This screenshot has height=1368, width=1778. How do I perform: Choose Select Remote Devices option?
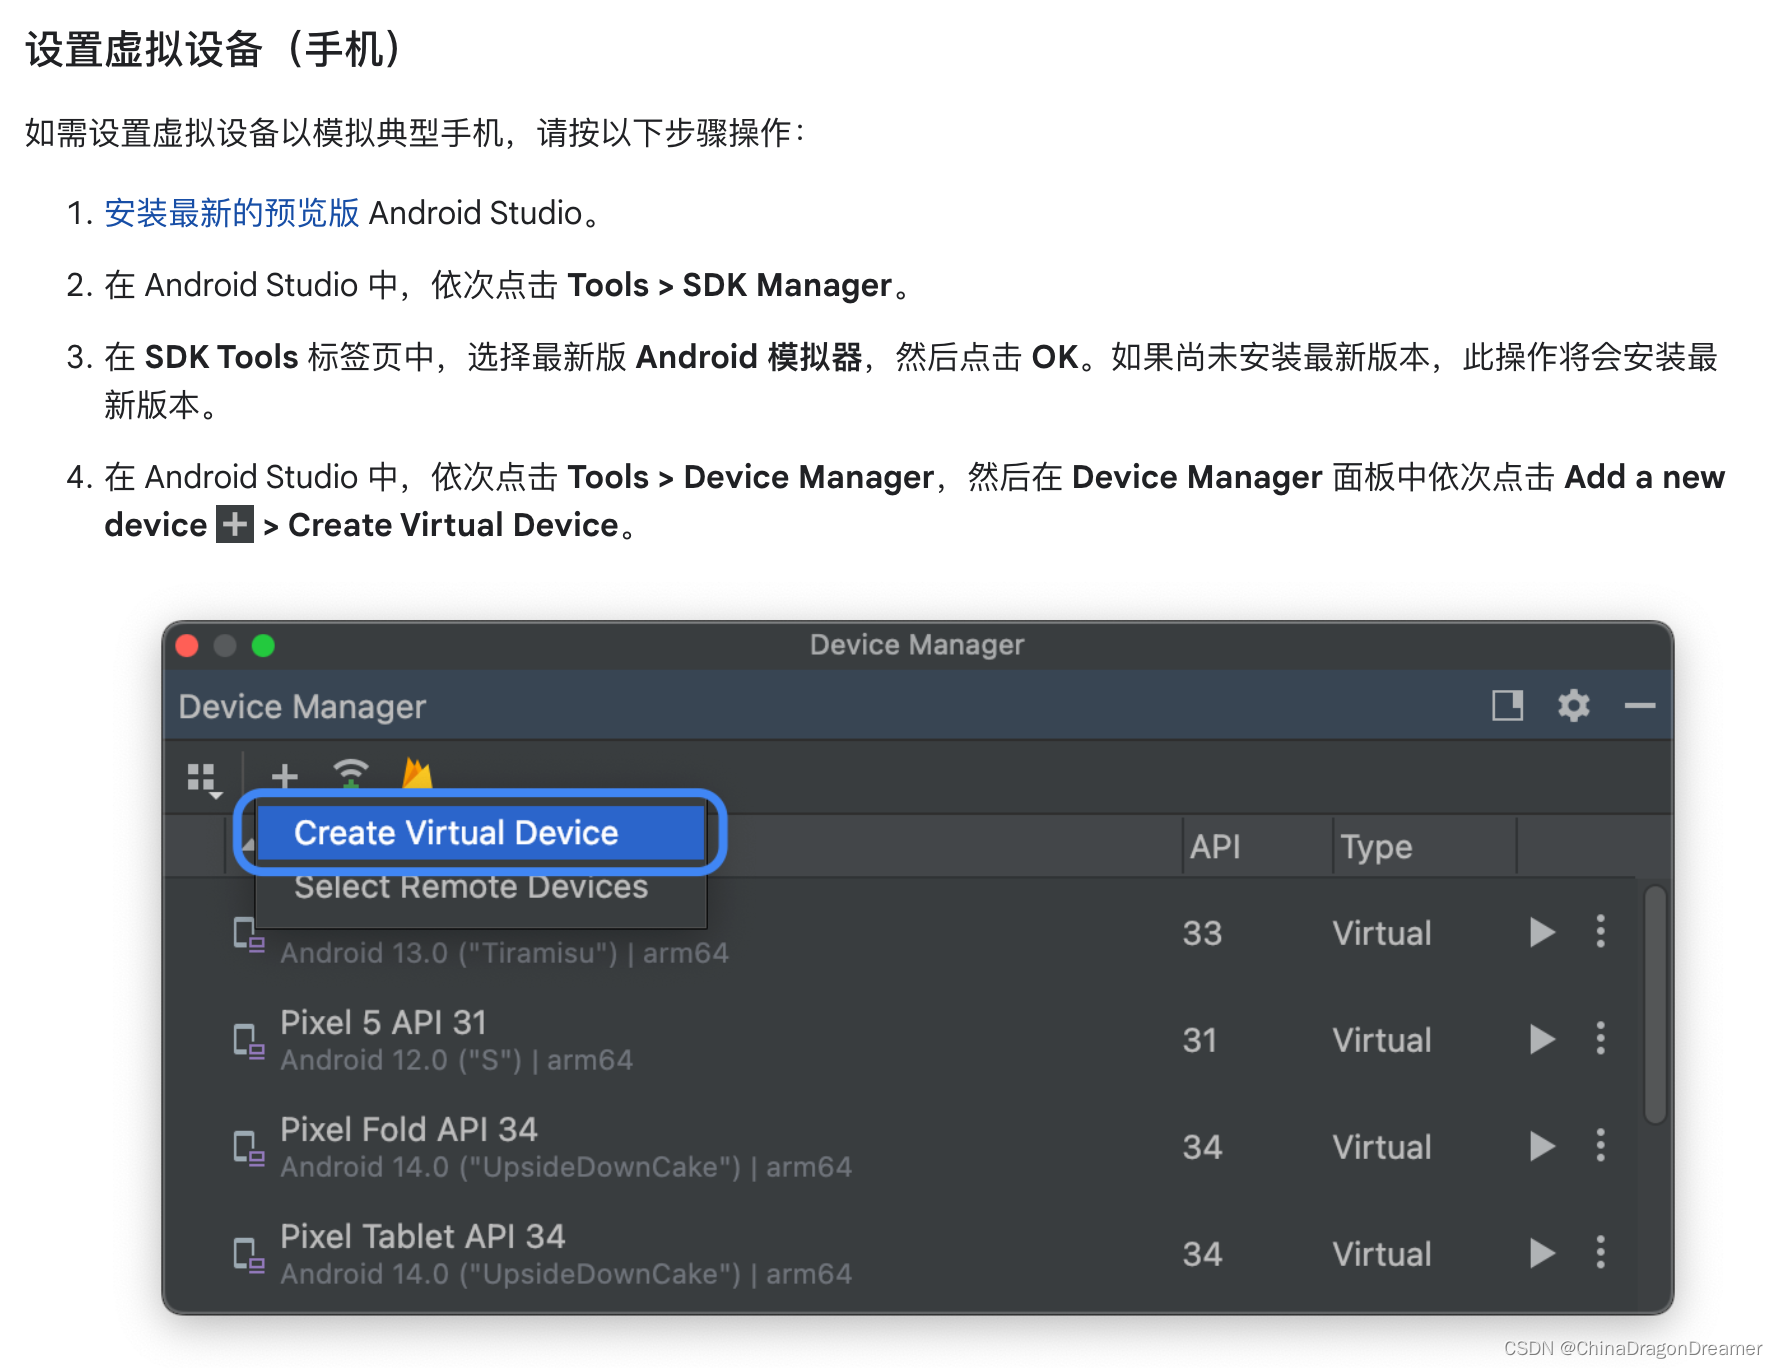[x=471, y=887]
